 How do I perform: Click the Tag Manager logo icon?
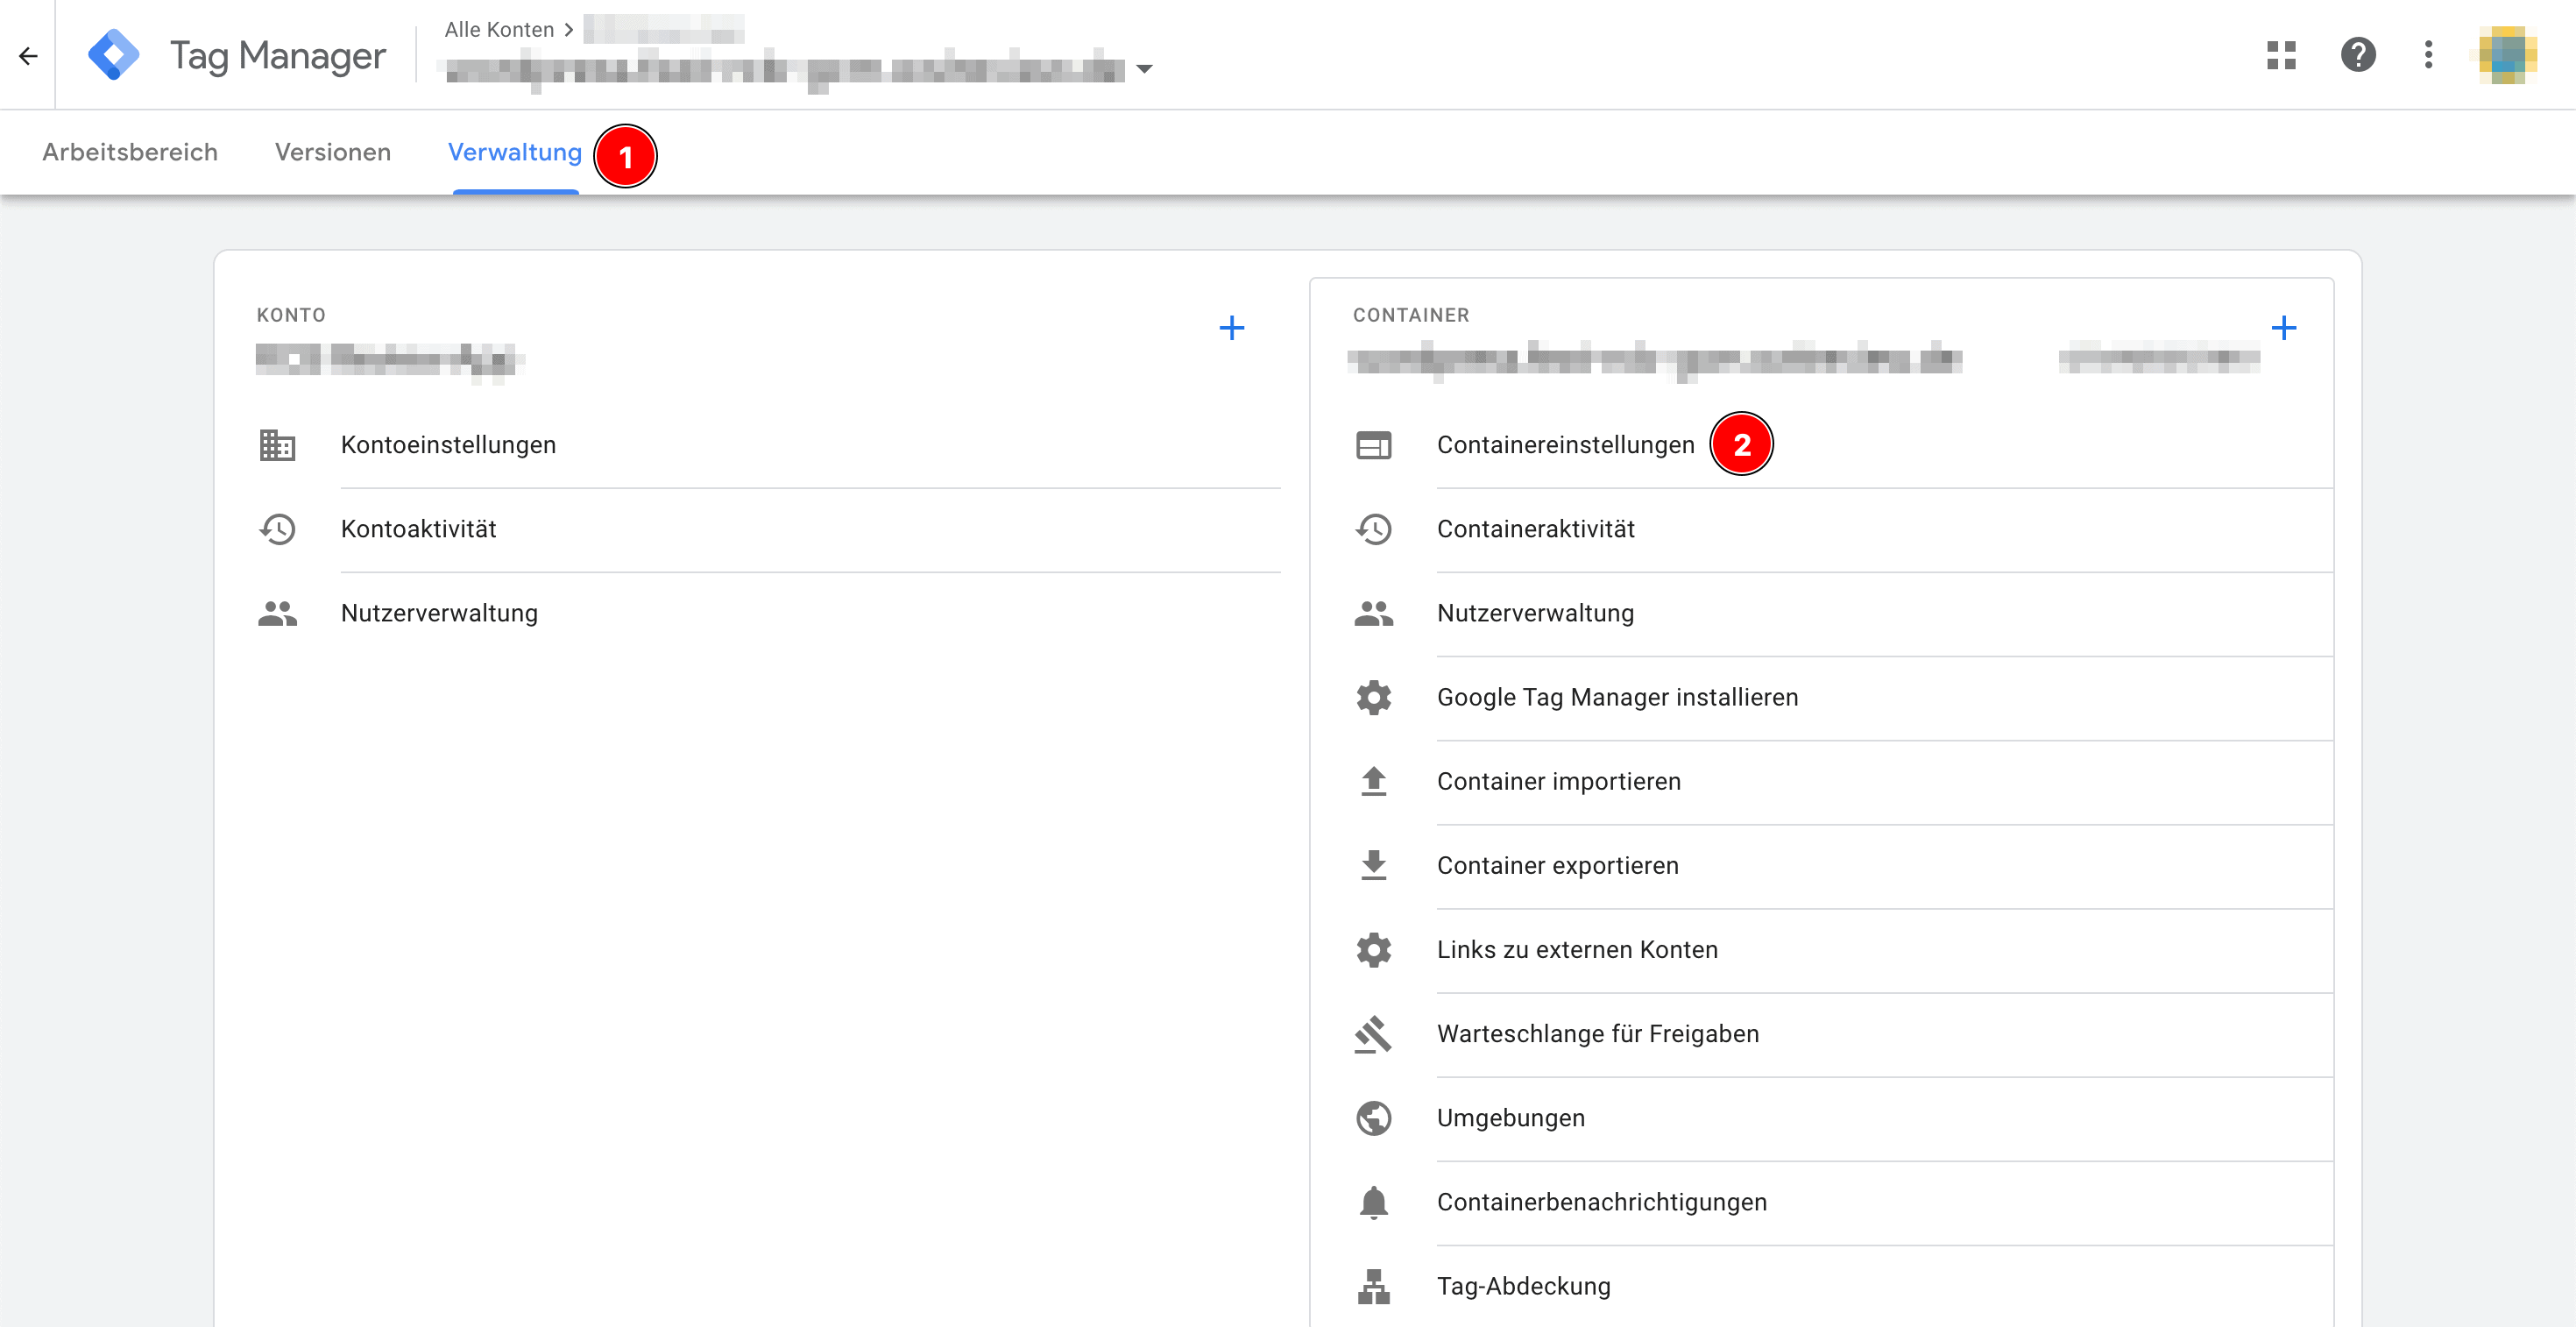pos(113,55)
